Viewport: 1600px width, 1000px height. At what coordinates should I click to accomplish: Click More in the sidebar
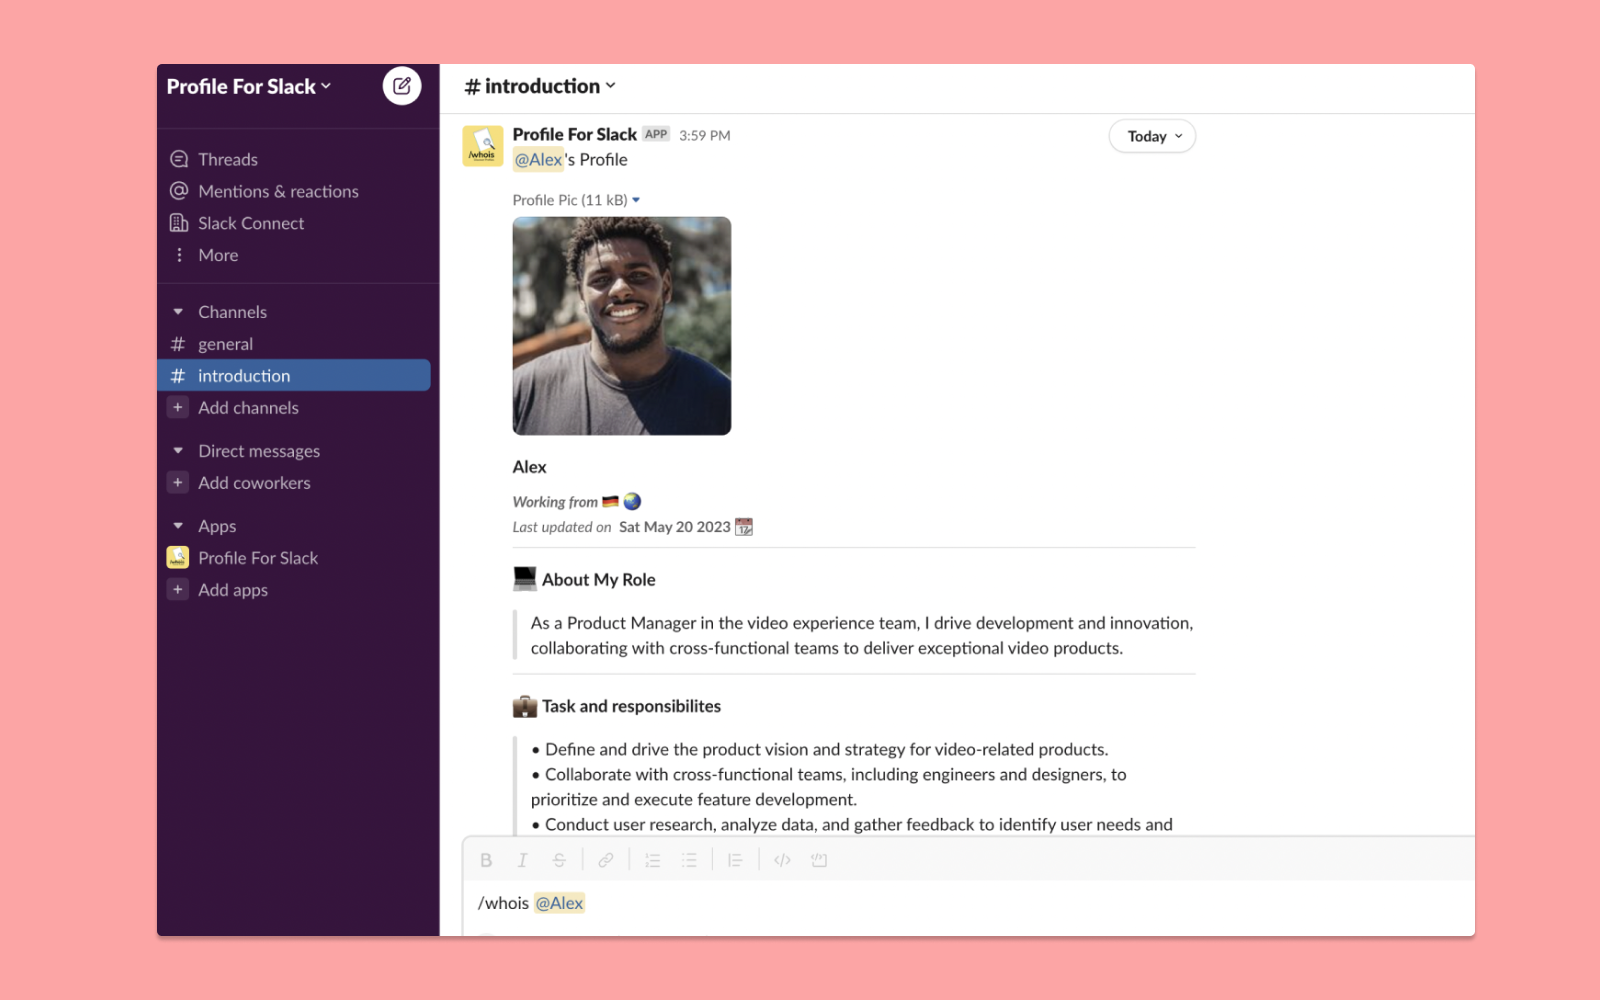click(x=218, y=255)
